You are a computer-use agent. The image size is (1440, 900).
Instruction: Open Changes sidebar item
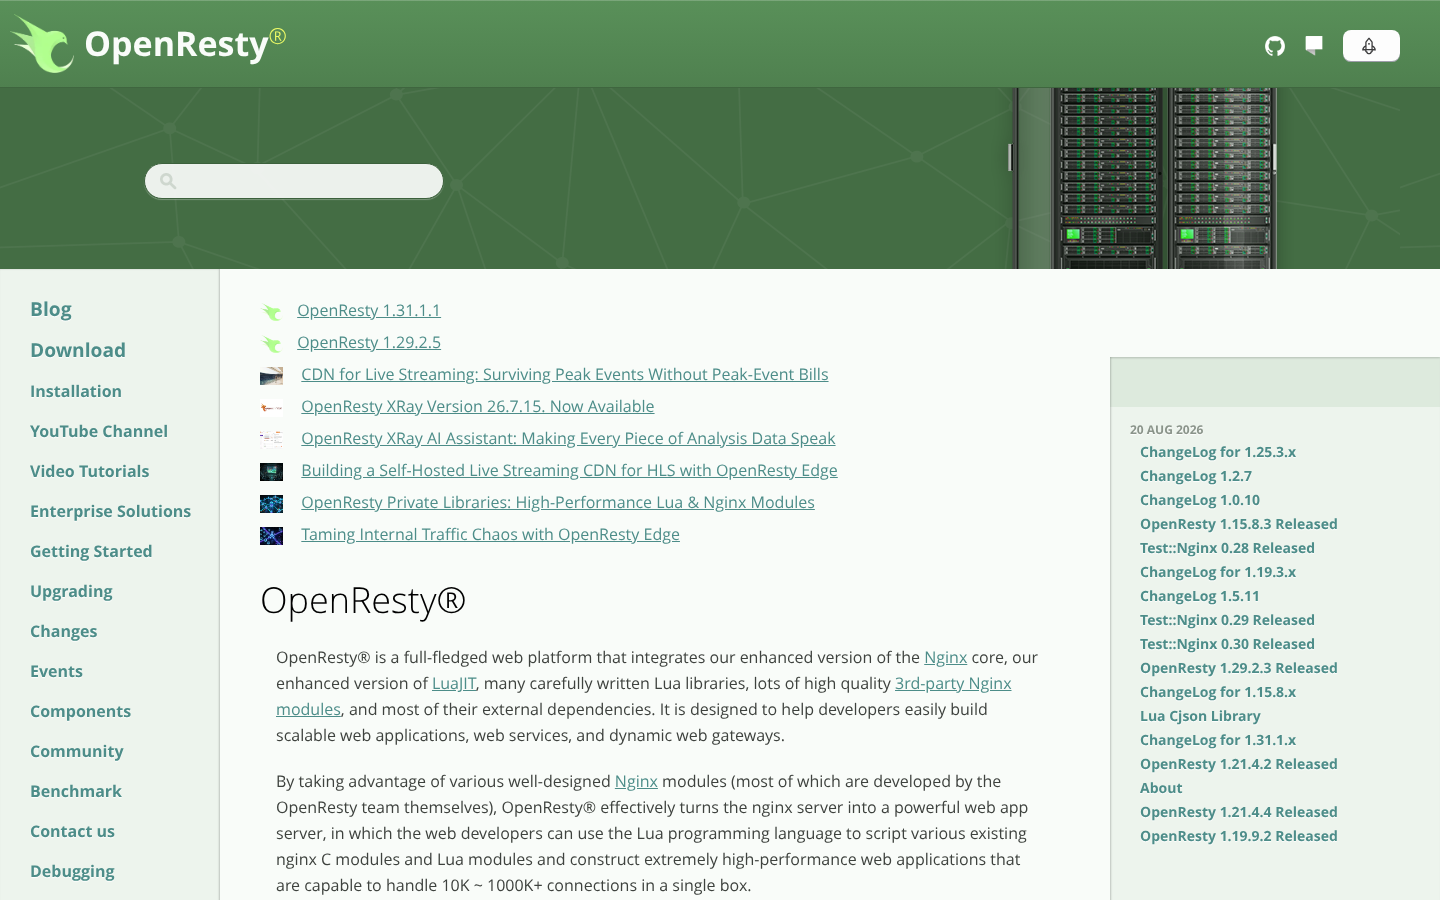tap(64, 631)
